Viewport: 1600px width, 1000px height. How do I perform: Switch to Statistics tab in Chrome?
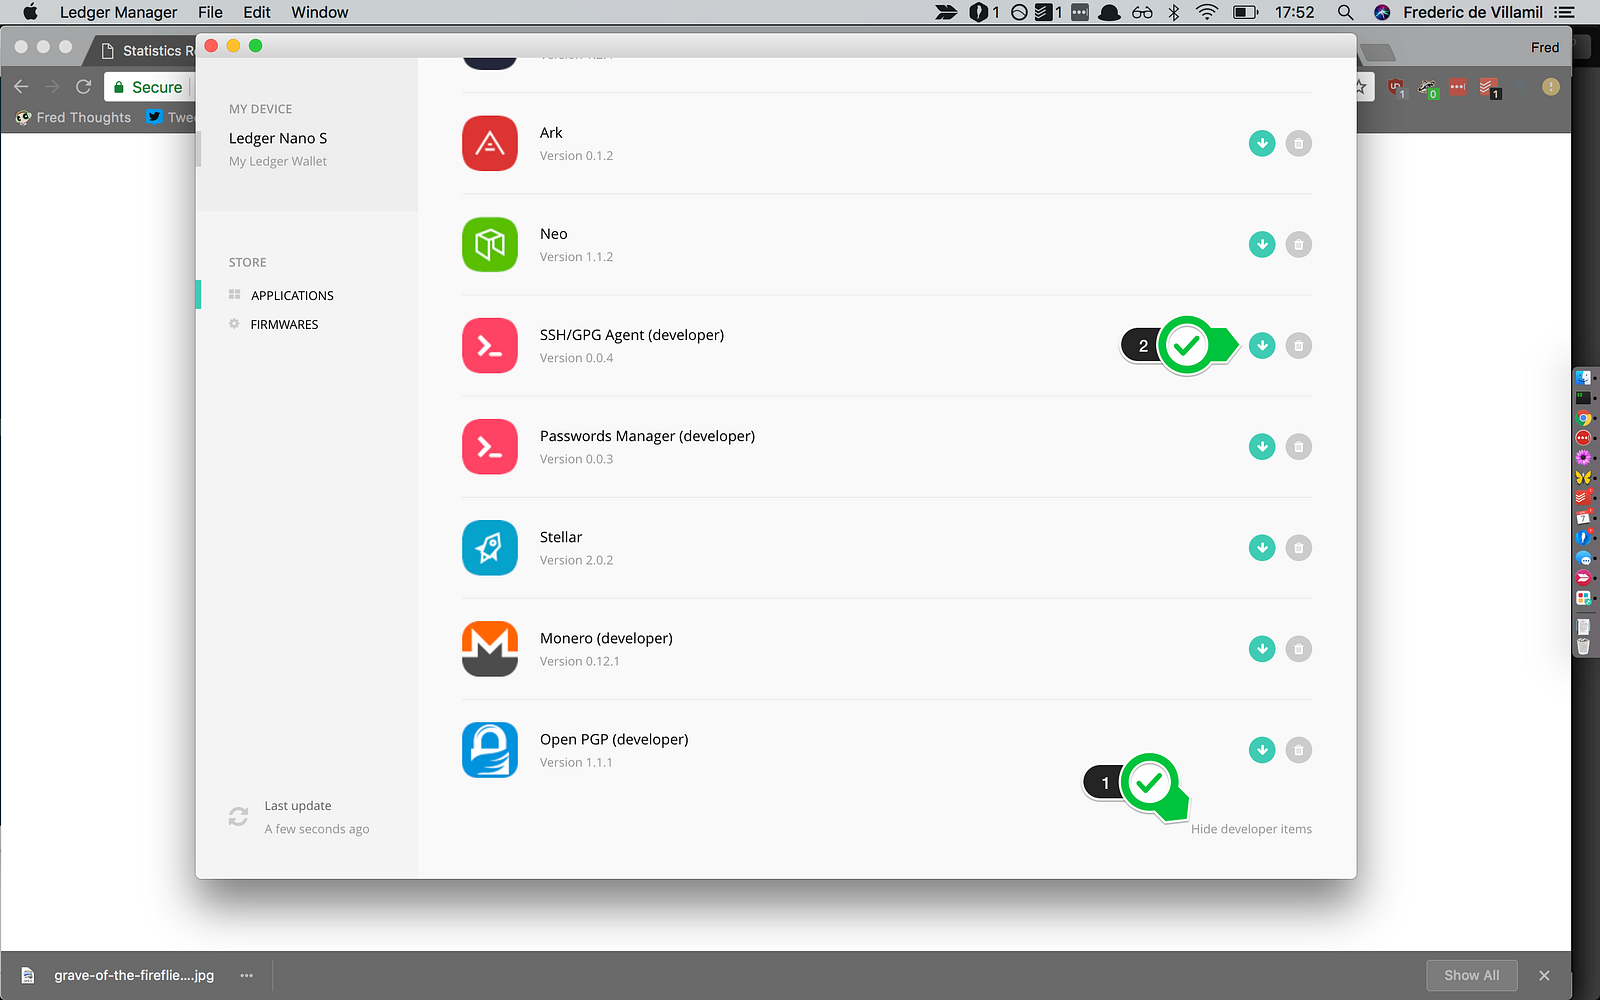tap(148, 50)
